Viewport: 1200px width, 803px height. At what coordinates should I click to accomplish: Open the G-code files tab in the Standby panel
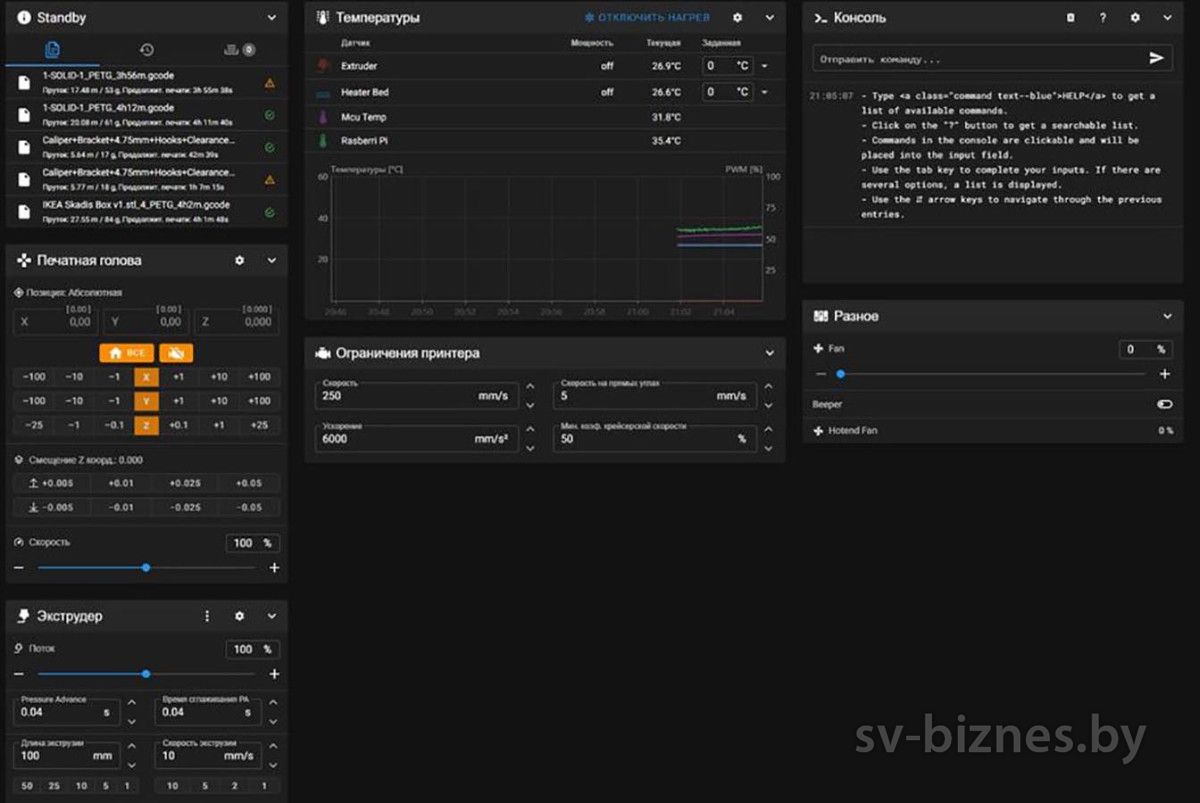[52, 49]
